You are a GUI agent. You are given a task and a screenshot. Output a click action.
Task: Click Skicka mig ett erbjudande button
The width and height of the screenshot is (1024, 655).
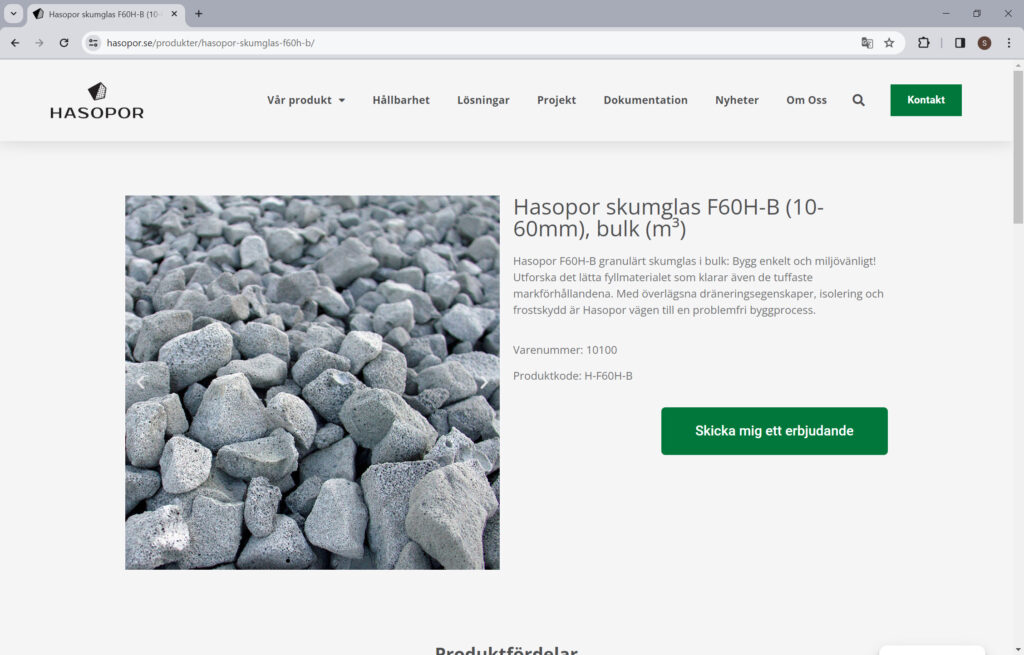coord(774,431)
